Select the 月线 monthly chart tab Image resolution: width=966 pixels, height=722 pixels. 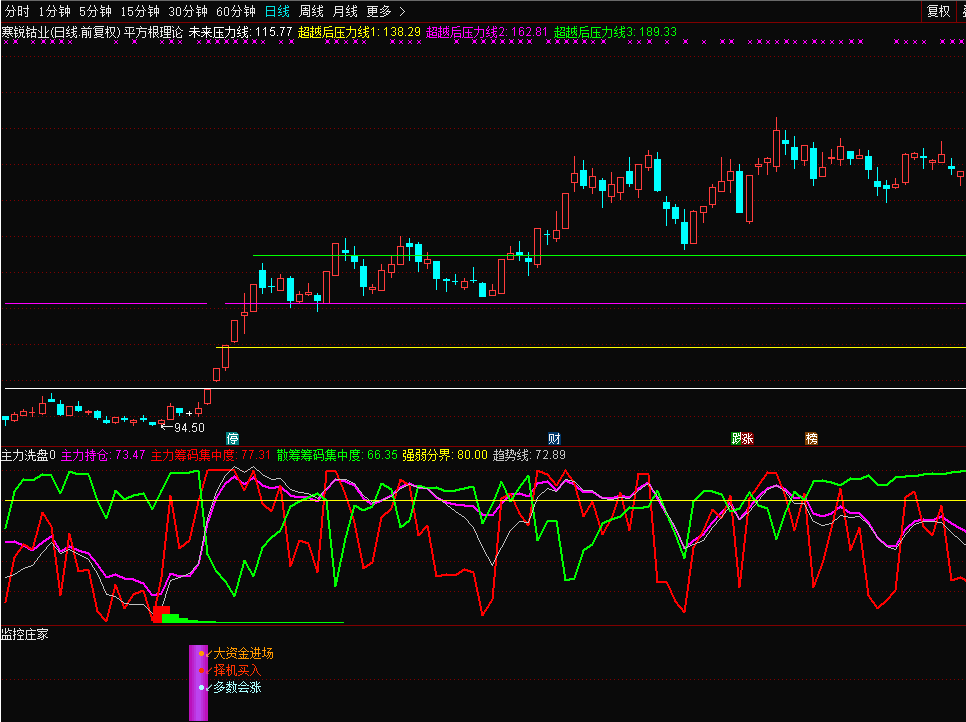pos(345,11)
